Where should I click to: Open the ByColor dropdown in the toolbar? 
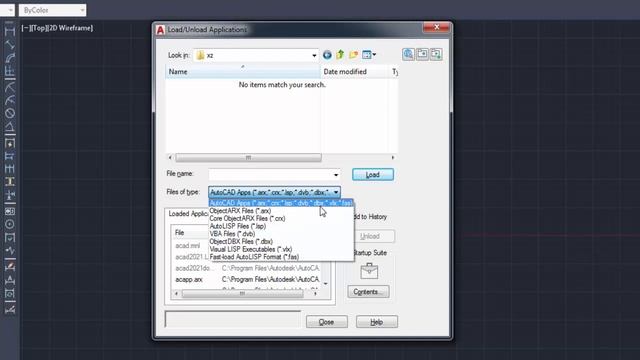[x=82, y=10]
